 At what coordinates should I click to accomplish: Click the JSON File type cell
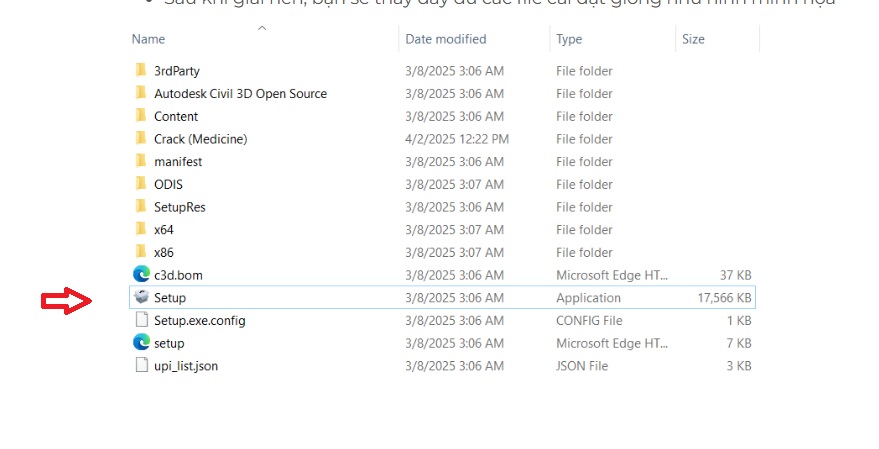[x=582, y=366]
